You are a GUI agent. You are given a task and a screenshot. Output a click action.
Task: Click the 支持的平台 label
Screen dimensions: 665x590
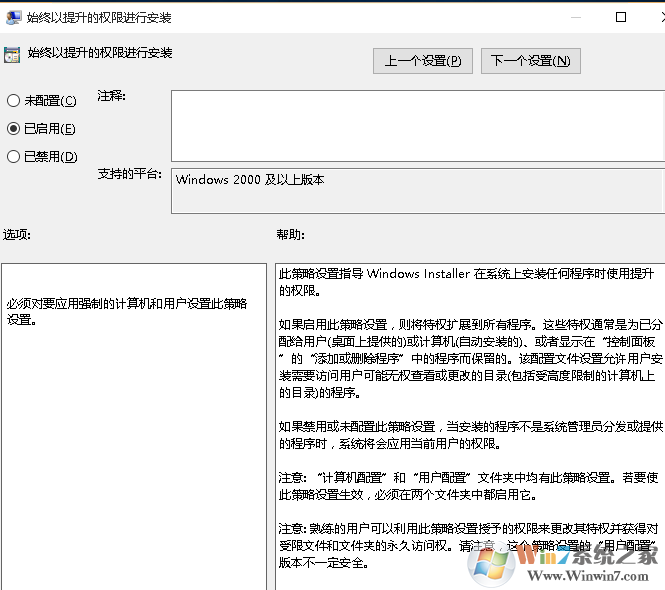pyautogui.click(x=129, y=174)
